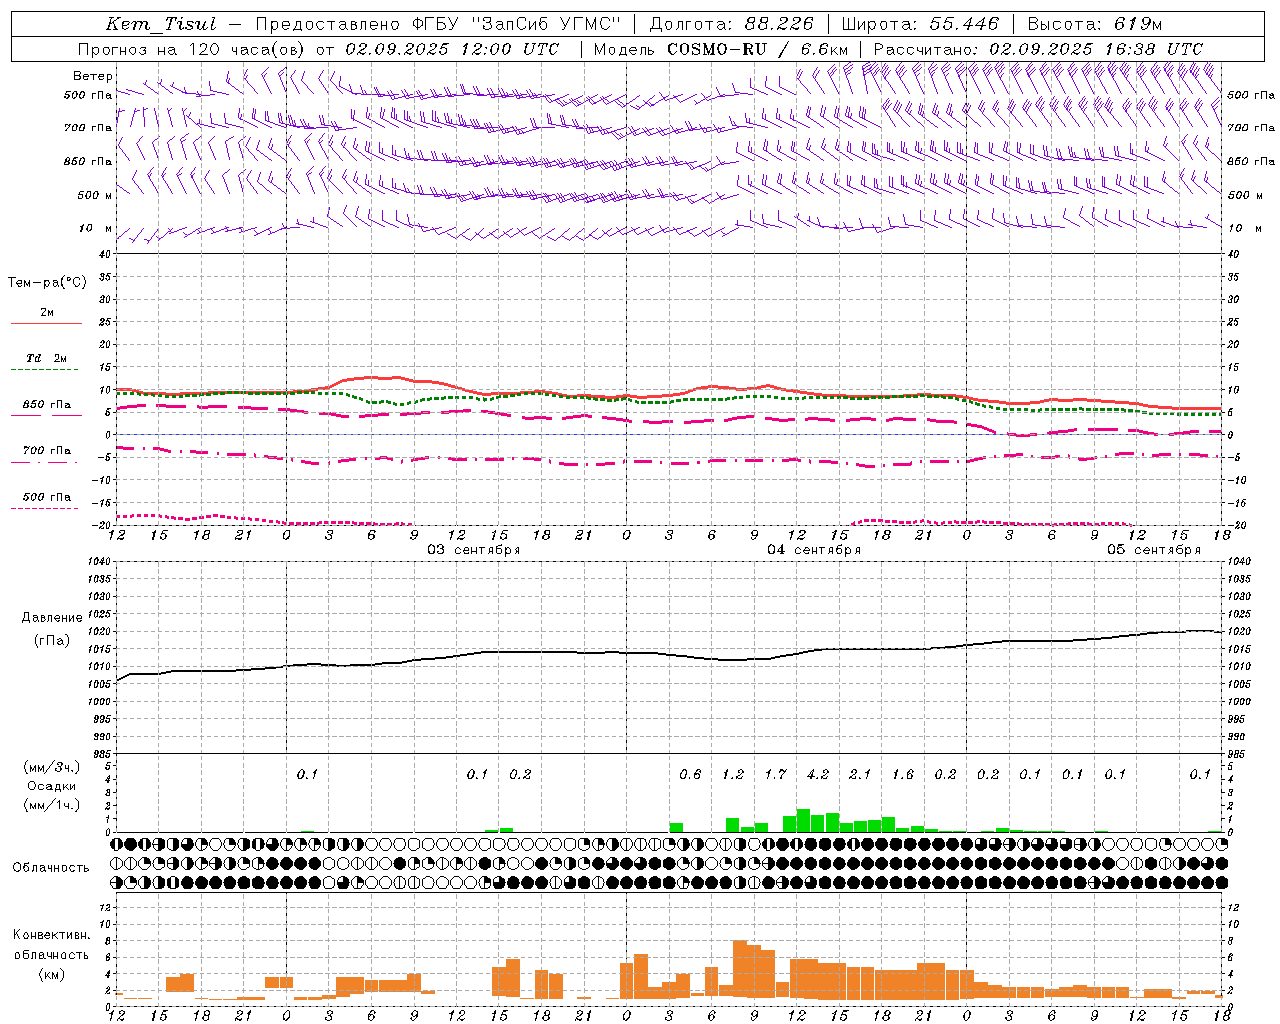Click '700 гПа' in the temperature legend

(x=47, y=451)
